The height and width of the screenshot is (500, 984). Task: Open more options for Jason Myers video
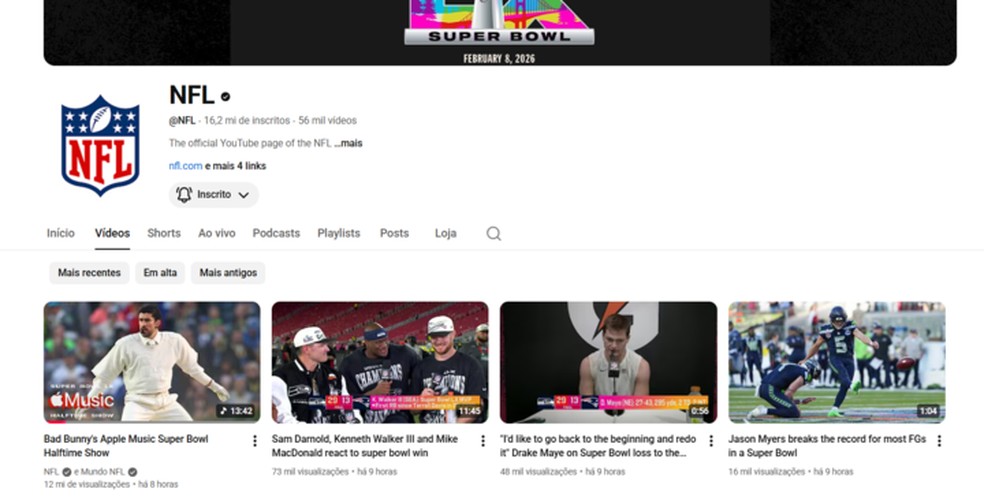pyautogui.click(x=939, y=441)
